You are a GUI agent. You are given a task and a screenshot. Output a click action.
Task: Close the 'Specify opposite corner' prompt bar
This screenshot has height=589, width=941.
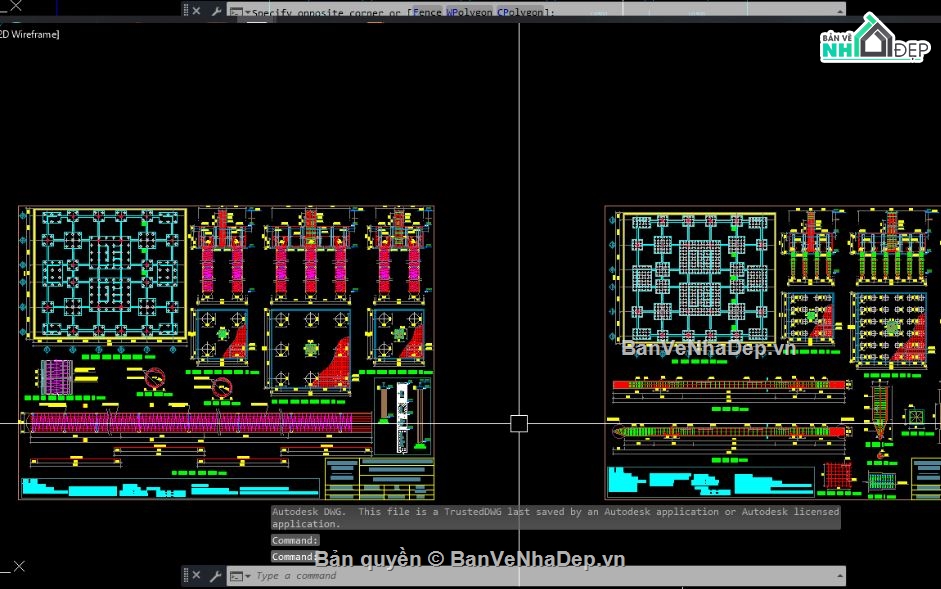[196, 12]
